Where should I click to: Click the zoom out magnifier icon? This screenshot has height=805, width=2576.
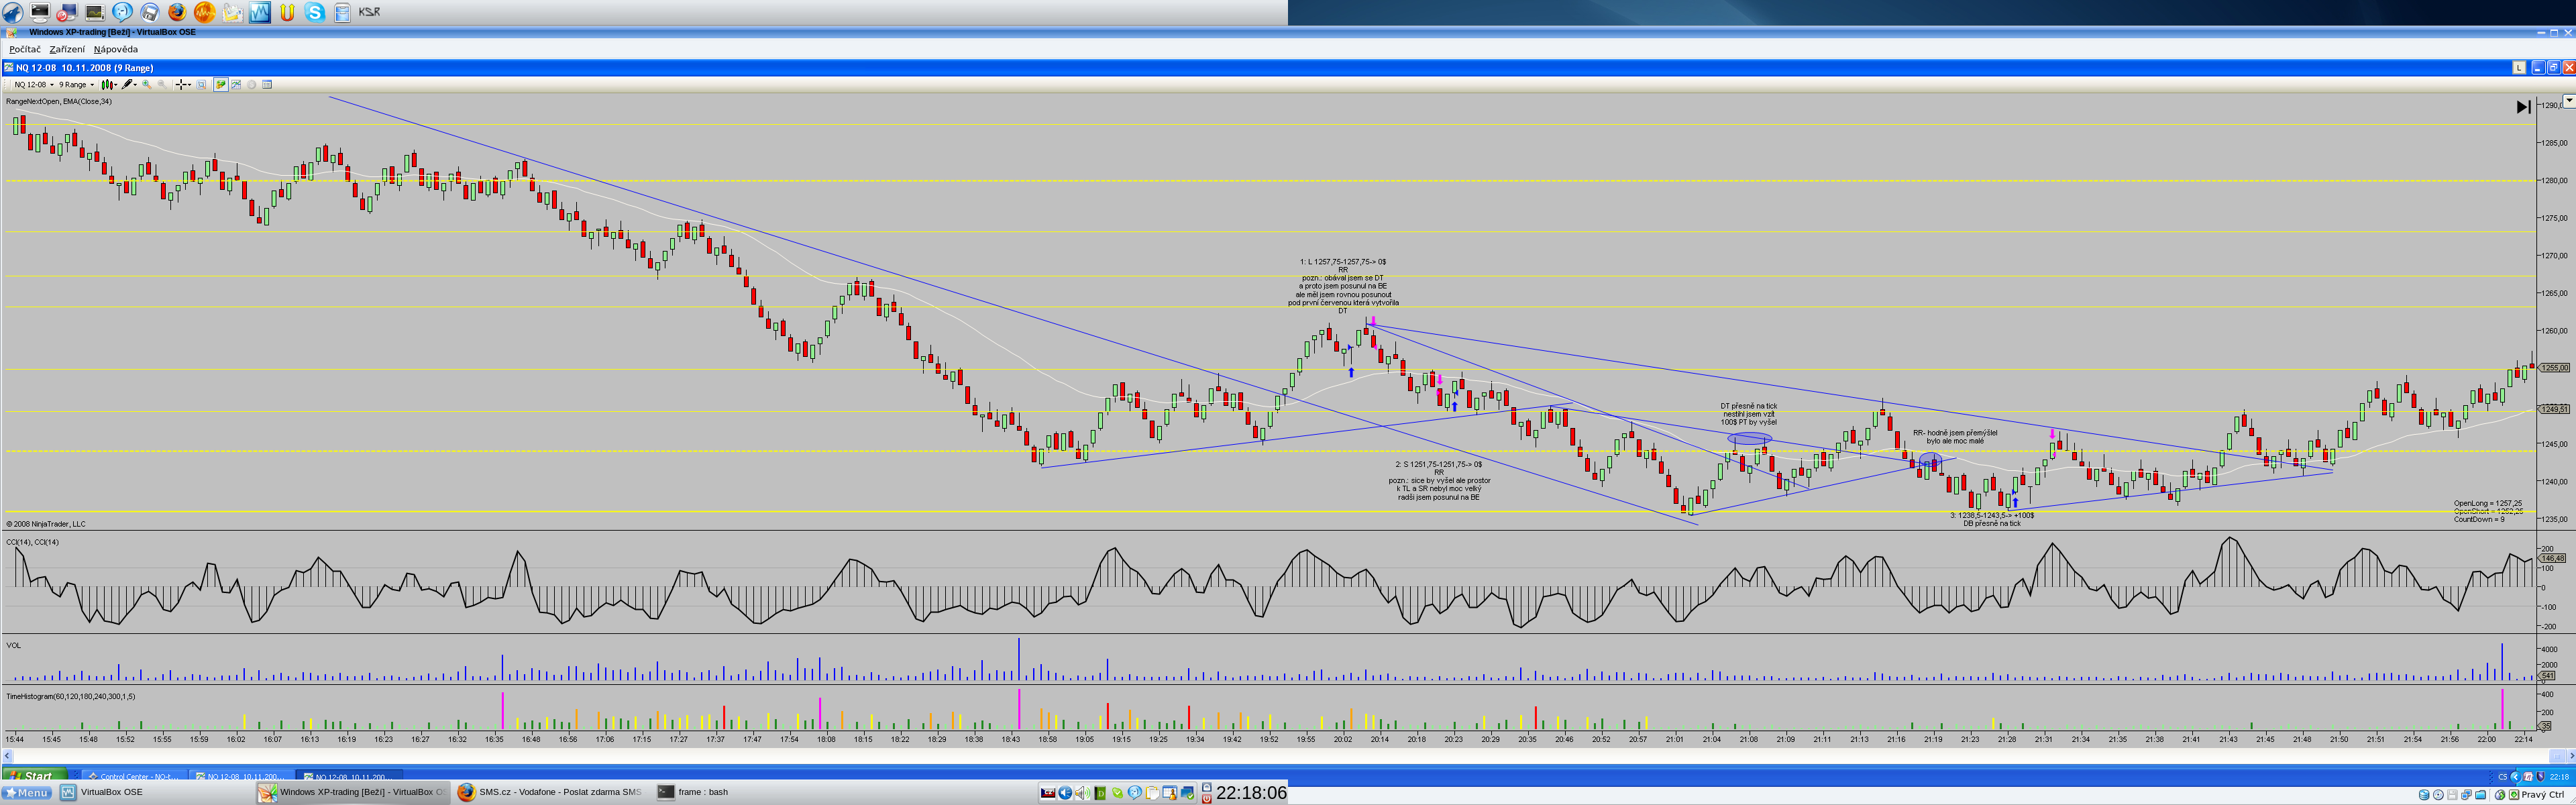[x=162, y=85]
